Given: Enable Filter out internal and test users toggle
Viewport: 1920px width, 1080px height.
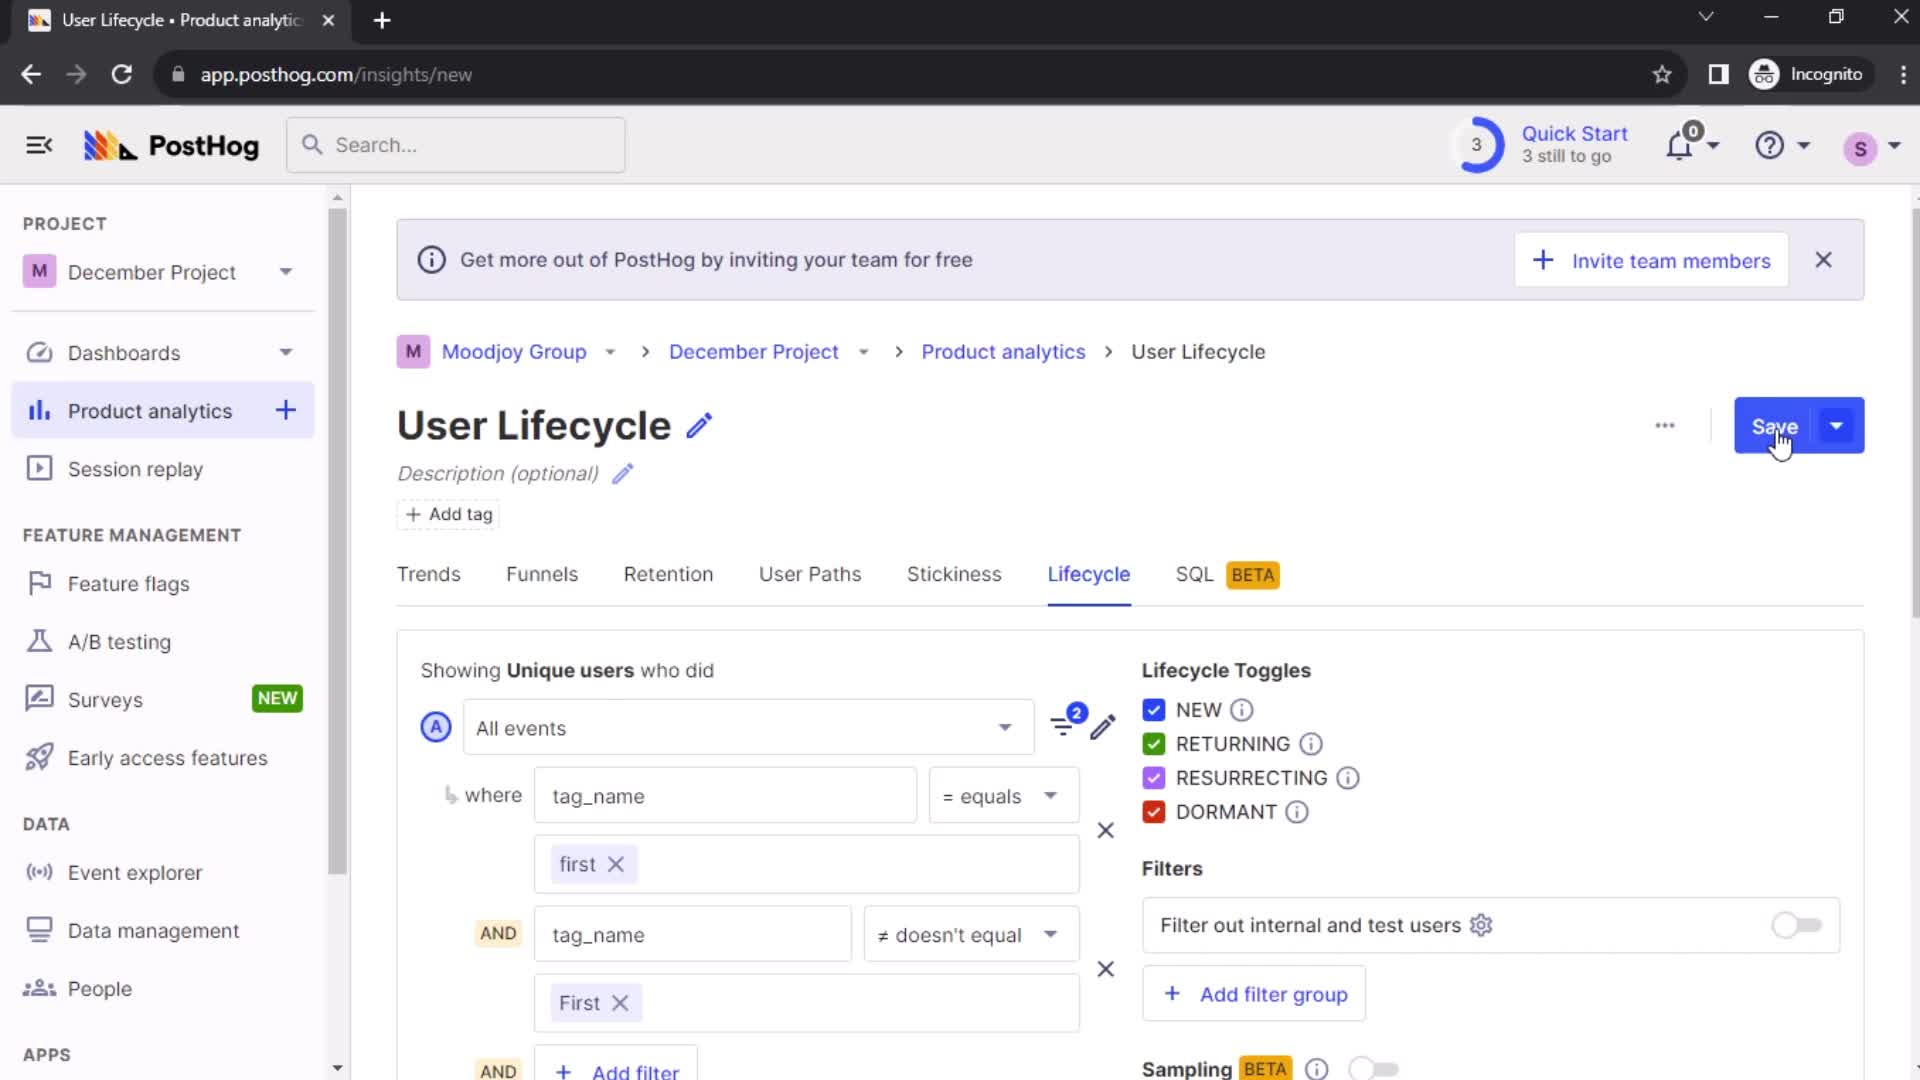Looking at the screenshot, I should coord(1796,924).
